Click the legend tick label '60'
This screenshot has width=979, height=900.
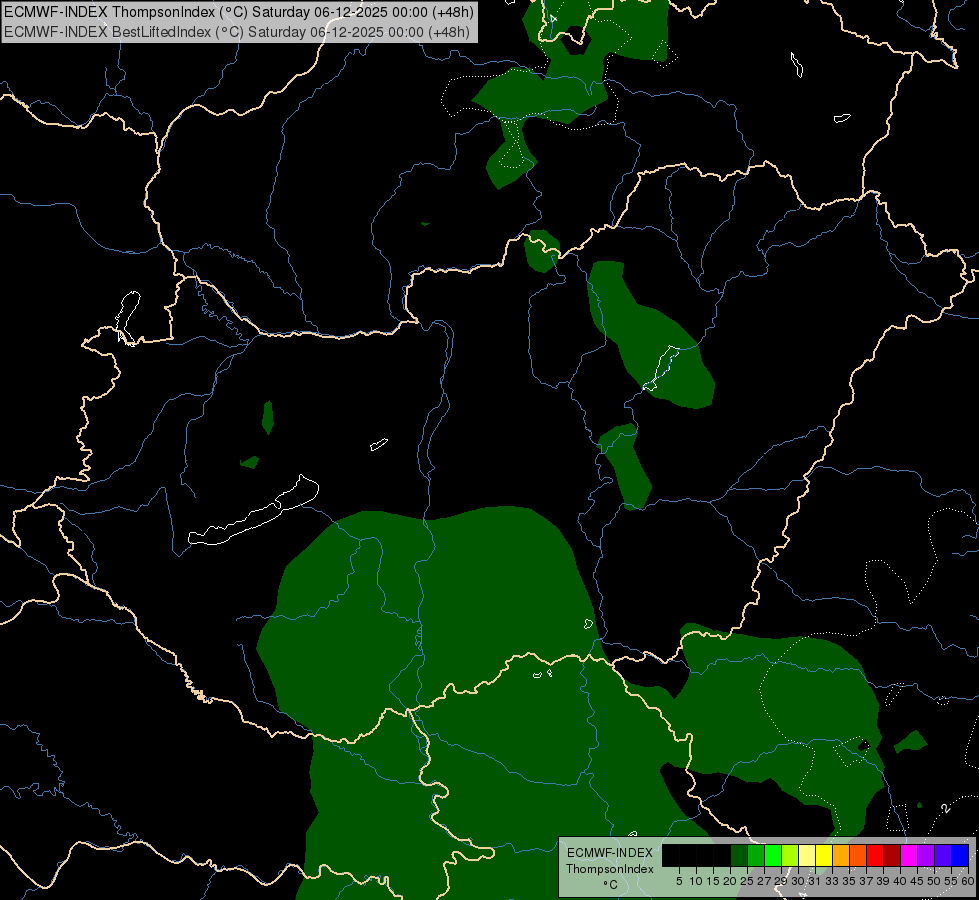967,881
